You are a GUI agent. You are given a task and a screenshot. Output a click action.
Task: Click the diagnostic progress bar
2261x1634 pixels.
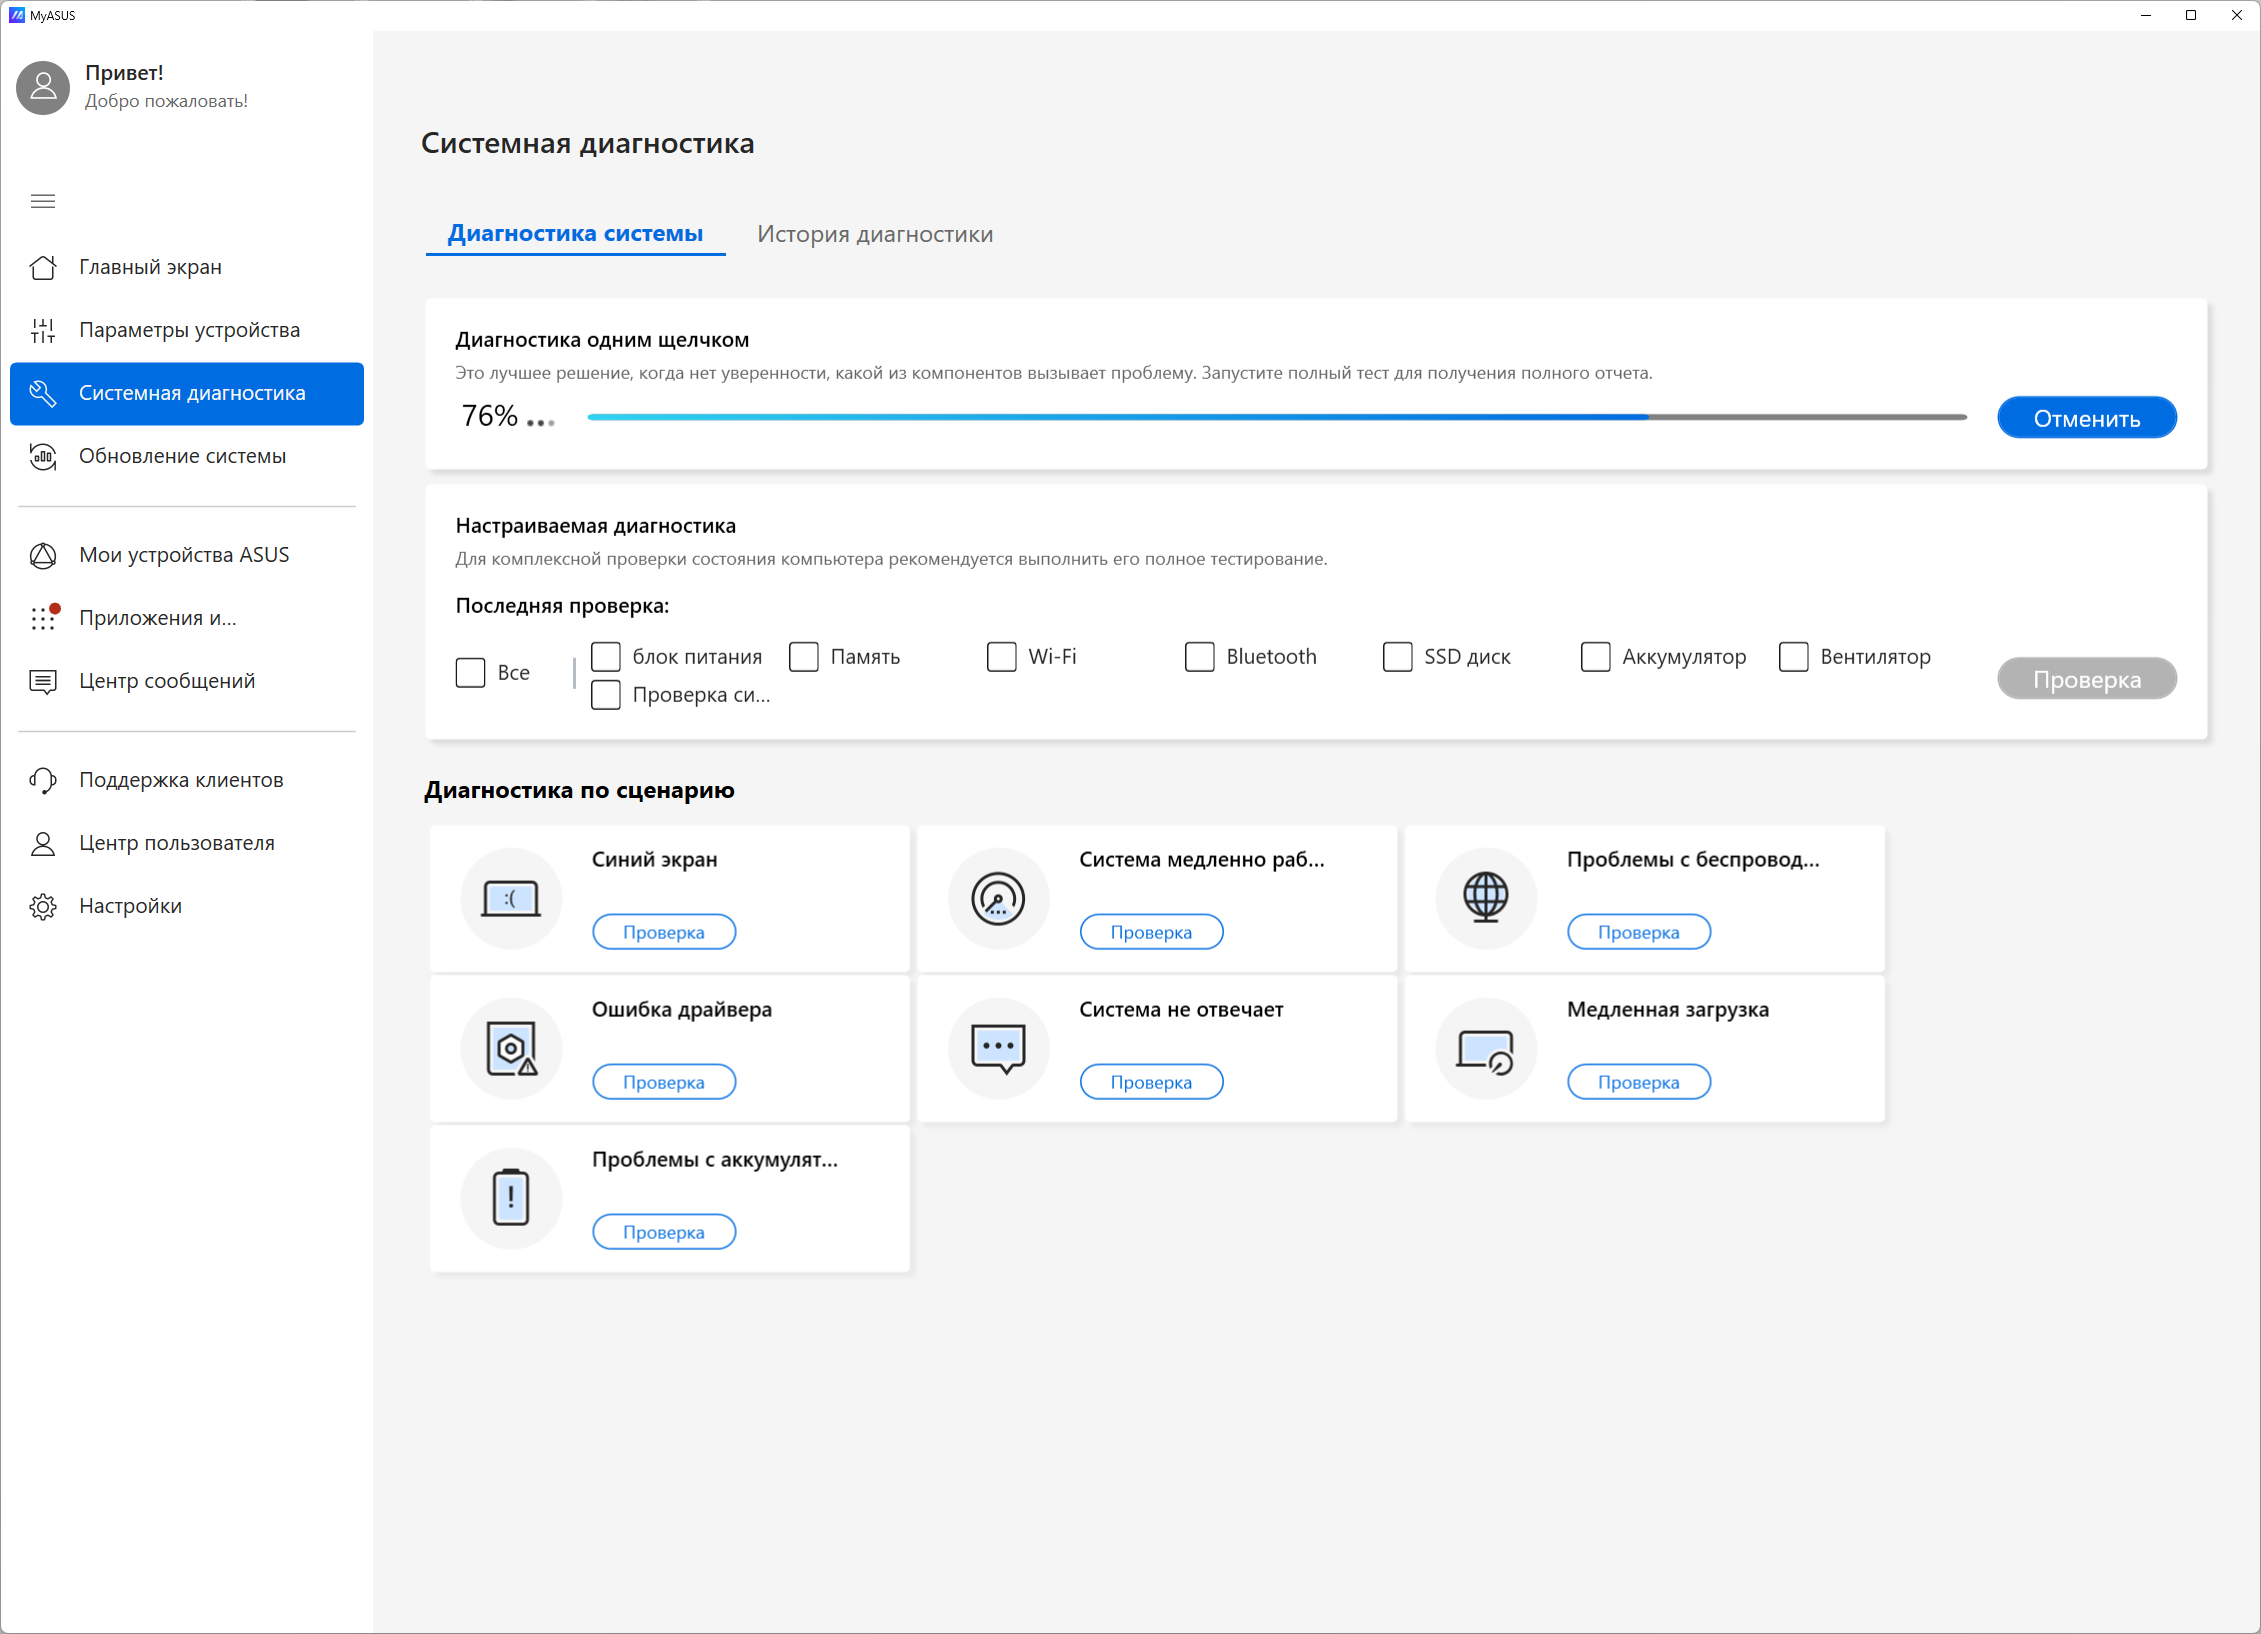pyautogui.click(x=1276, y=417)
